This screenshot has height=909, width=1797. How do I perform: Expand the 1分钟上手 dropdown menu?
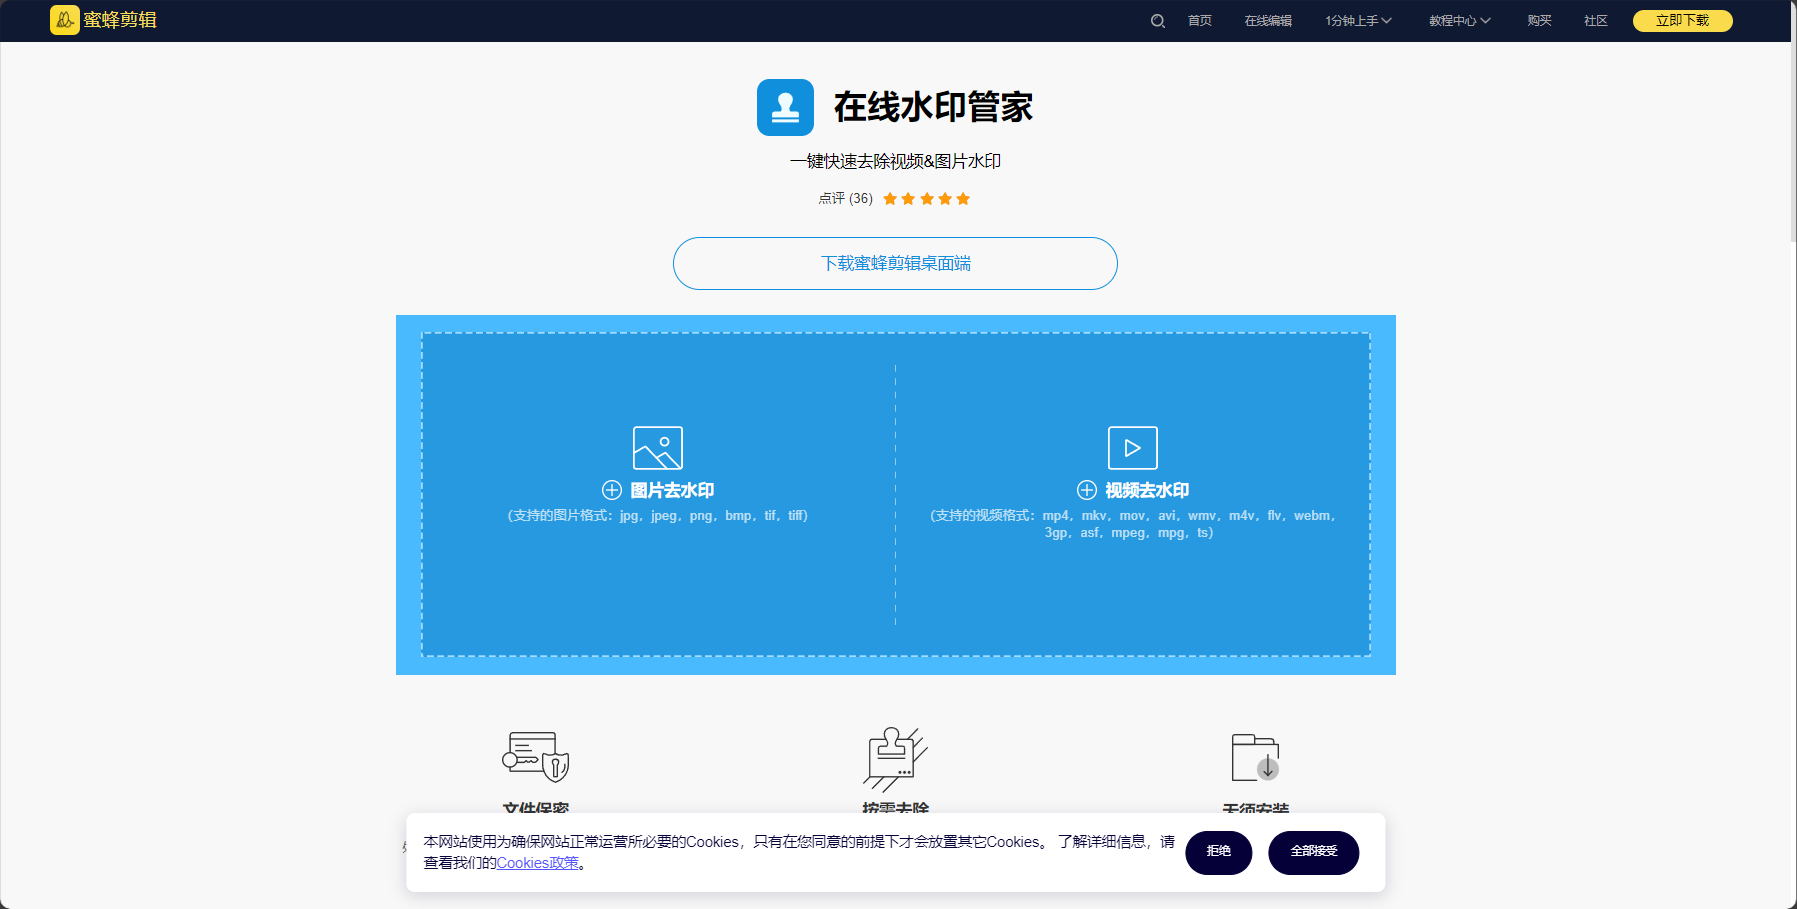(1358, 21)
